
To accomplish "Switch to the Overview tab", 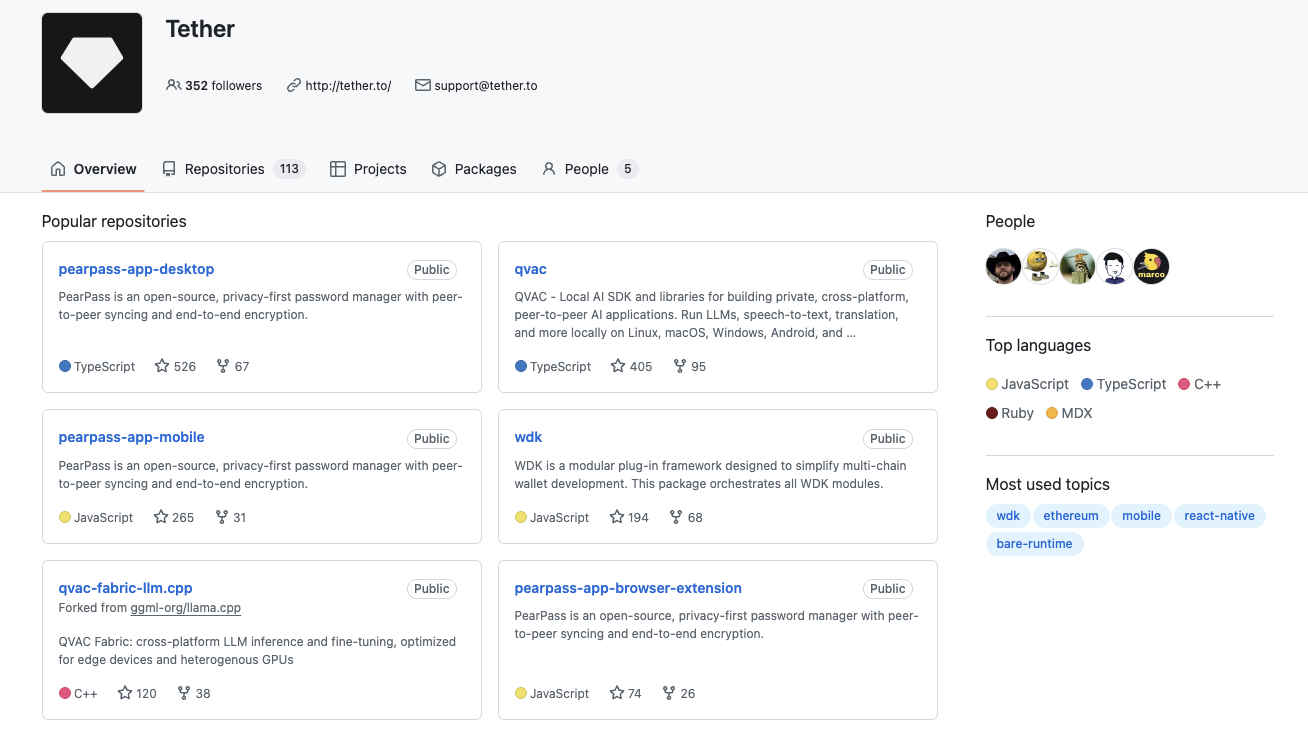I will pyautogui.click(x=93, y=169).
